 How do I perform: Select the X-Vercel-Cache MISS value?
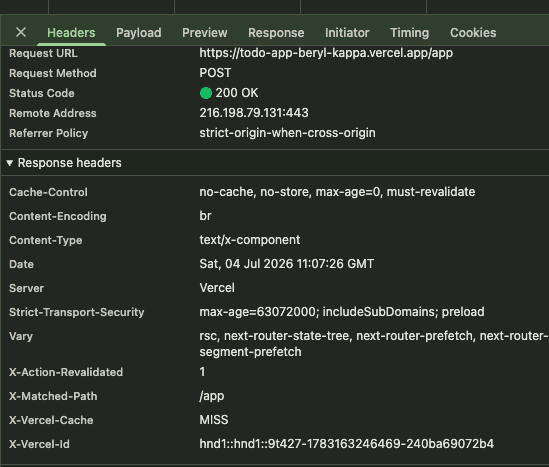[214, 419]
